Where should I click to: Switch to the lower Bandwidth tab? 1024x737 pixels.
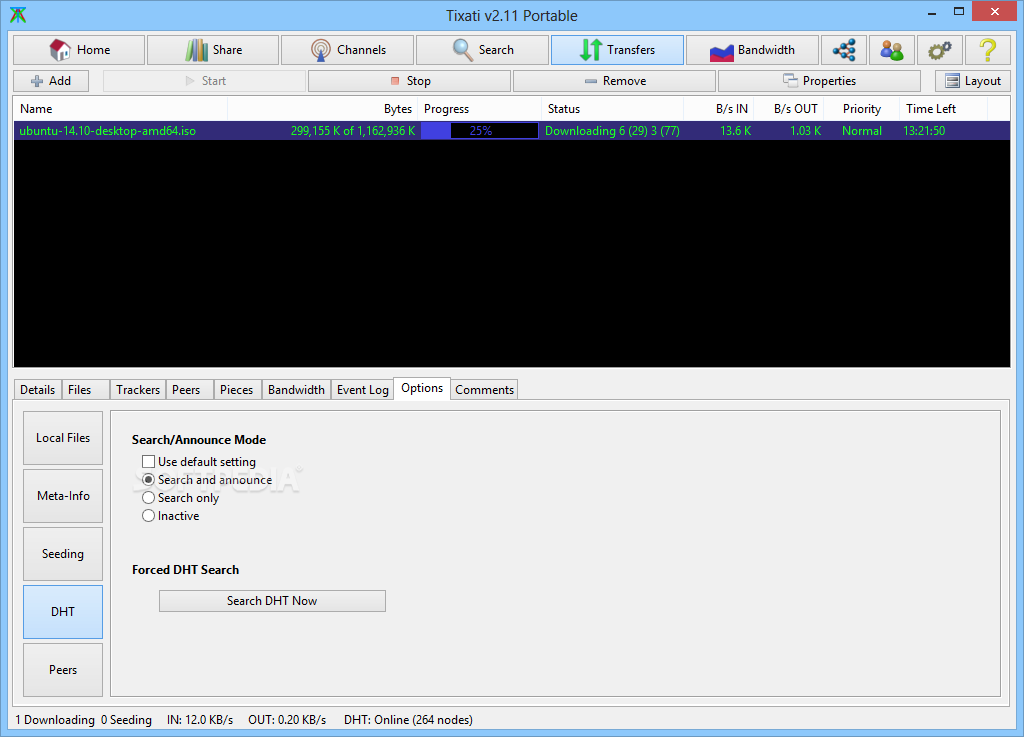pyautogui.click(x=296, y=390)
